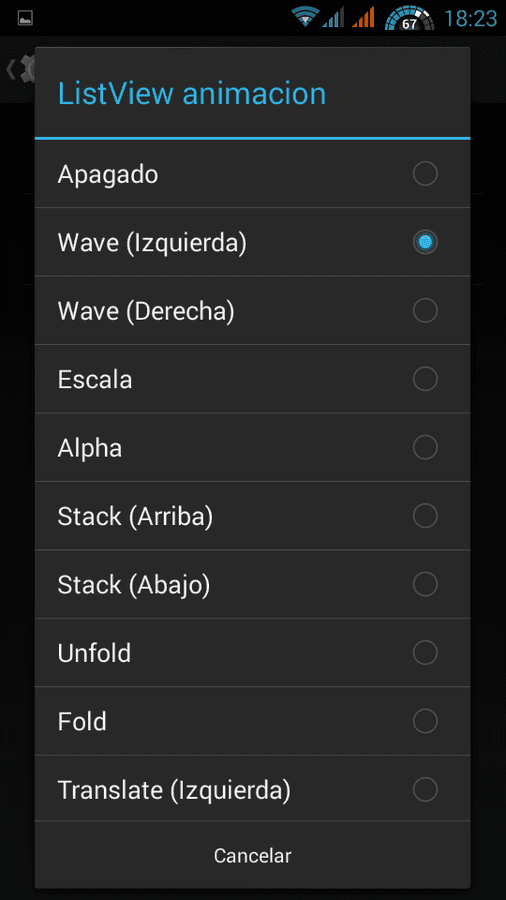Choose the Escala animation radio button
The height and width of the screenshot is (900, 506).
pos(425,379)
